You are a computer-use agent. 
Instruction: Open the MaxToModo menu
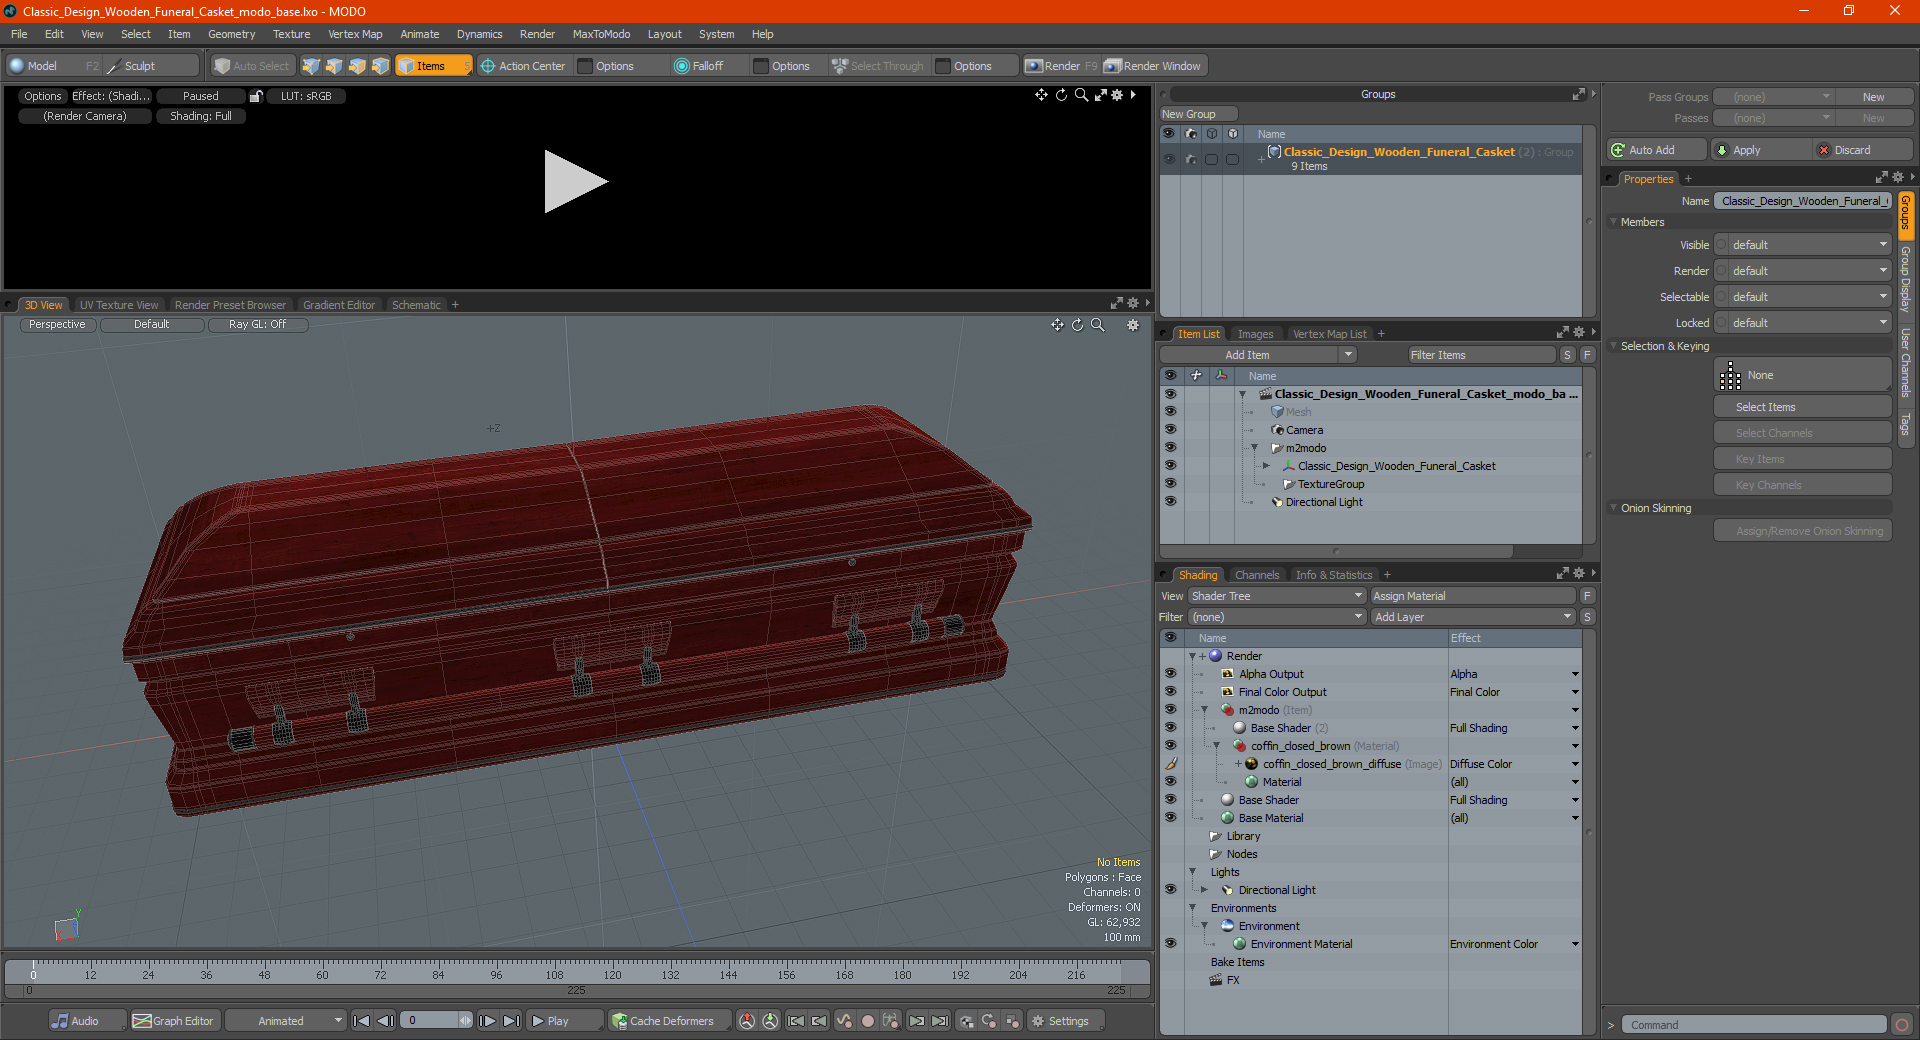(601, 34)
